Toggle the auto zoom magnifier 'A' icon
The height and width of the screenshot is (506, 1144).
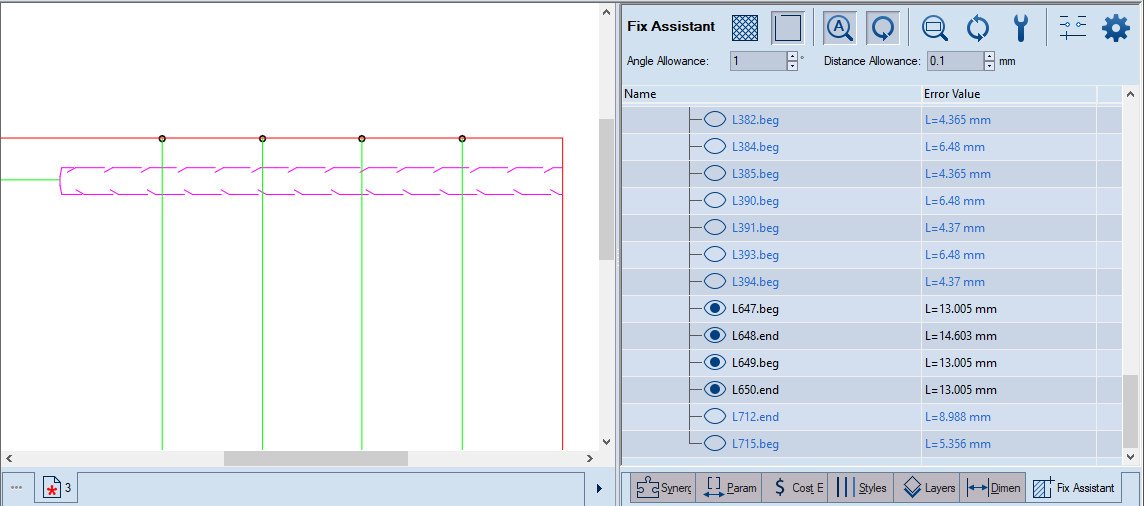tap(839, 28)
